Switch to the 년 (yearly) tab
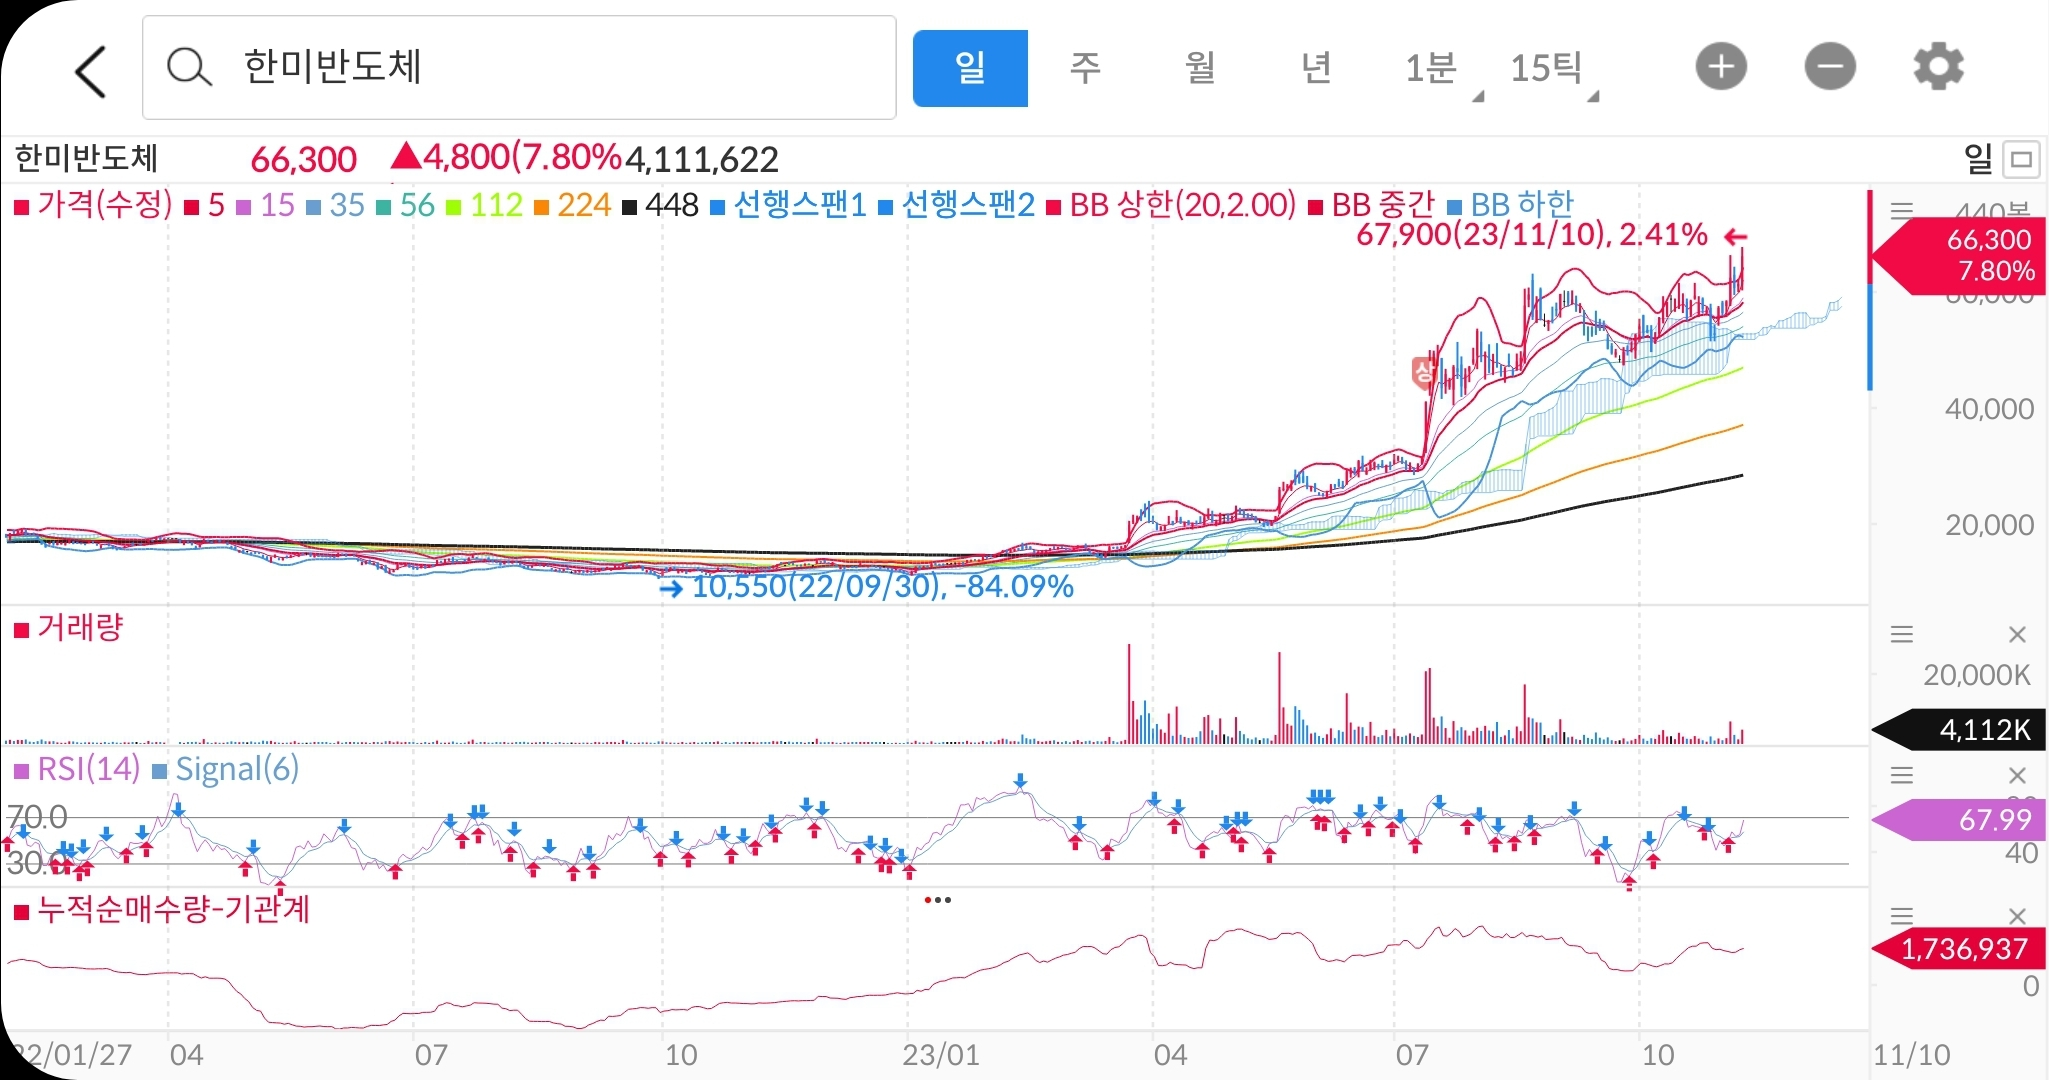Screen dimensions: 2049x1080 click(x=1316, y=68)
